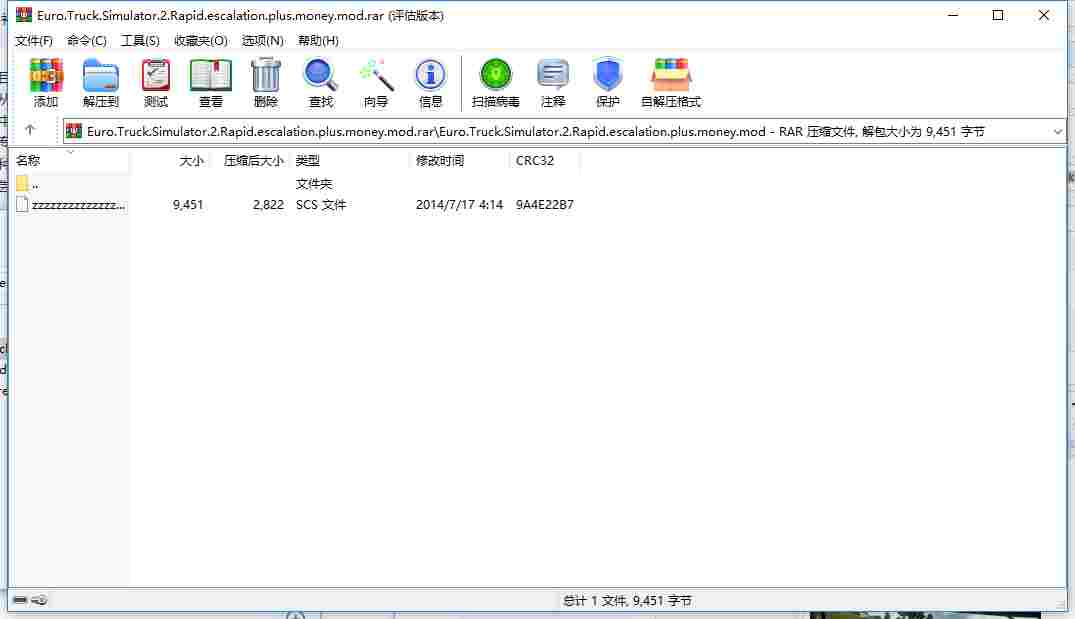Click the 2,822 packed size cell
1075x619 pixels.
(268, 204)
